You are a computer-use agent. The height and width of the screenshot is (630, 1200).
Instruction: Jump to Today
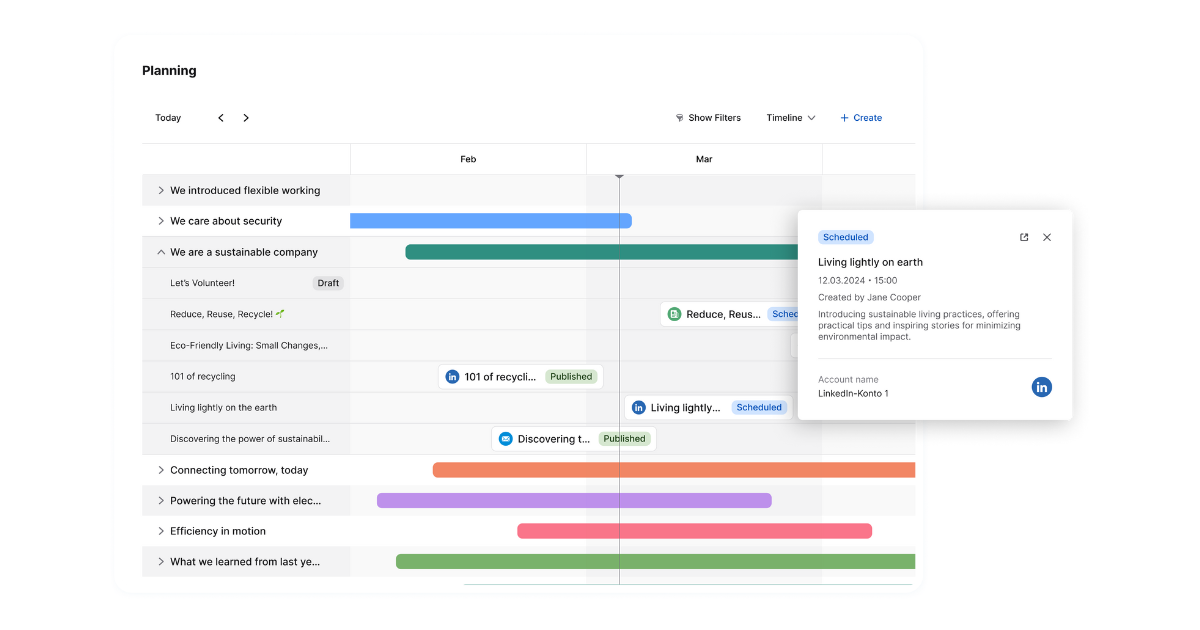tap(168, 117)
